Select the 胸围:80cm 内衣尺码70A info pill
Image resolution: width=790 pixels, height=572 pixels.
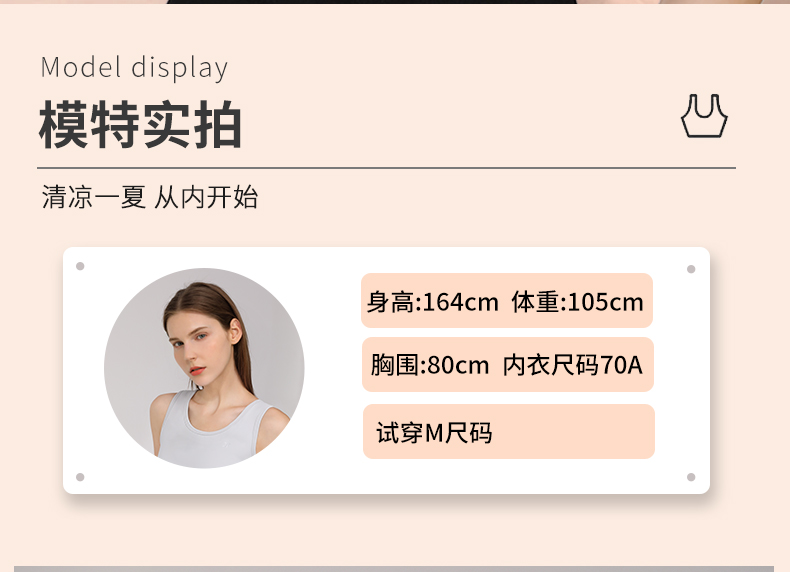(x=507, y=364)
